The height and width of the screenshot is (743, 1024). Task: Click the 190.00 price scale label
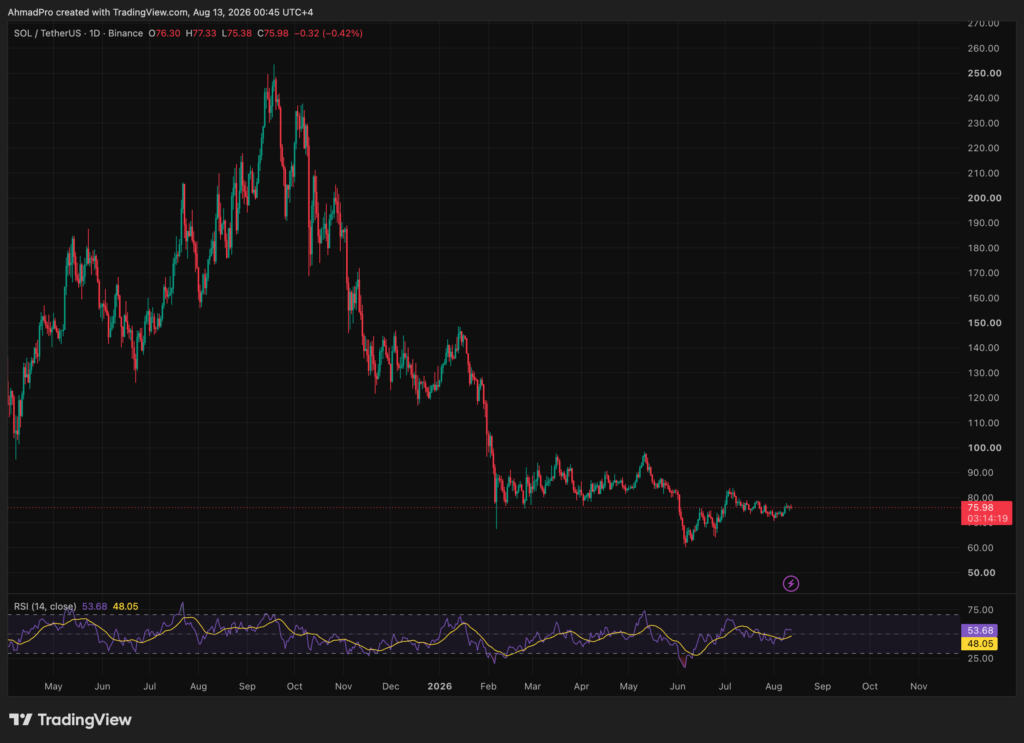pos(984,223)
